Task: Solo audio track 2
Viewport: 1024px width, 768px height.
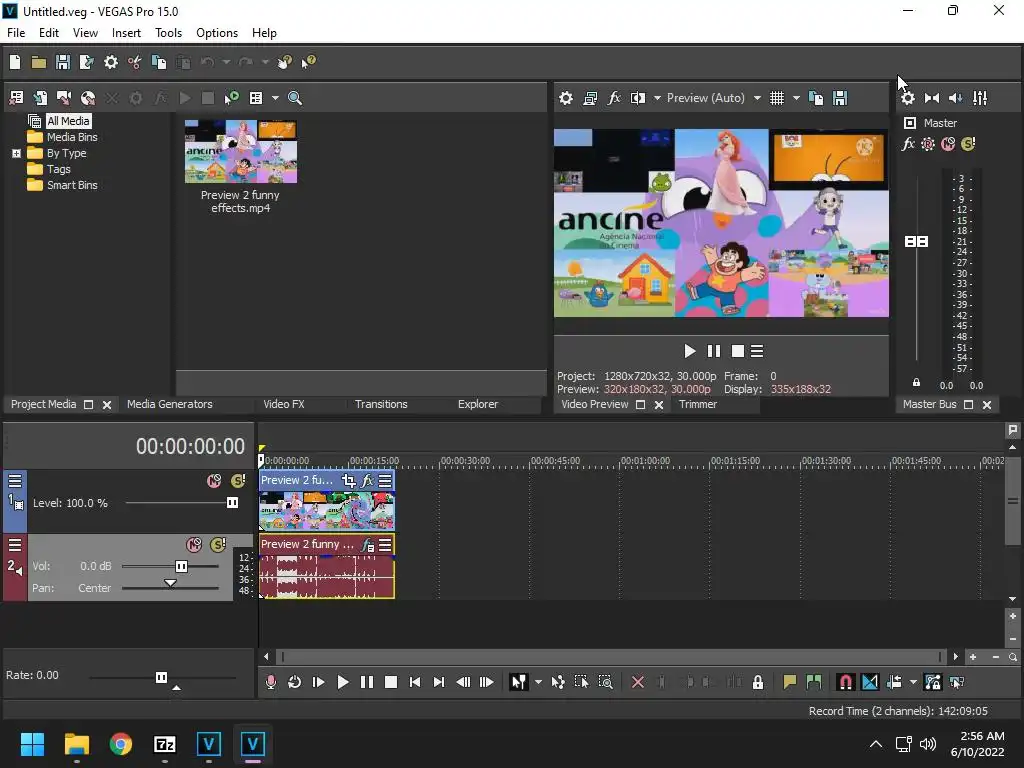Action: (x=218, y=545)
